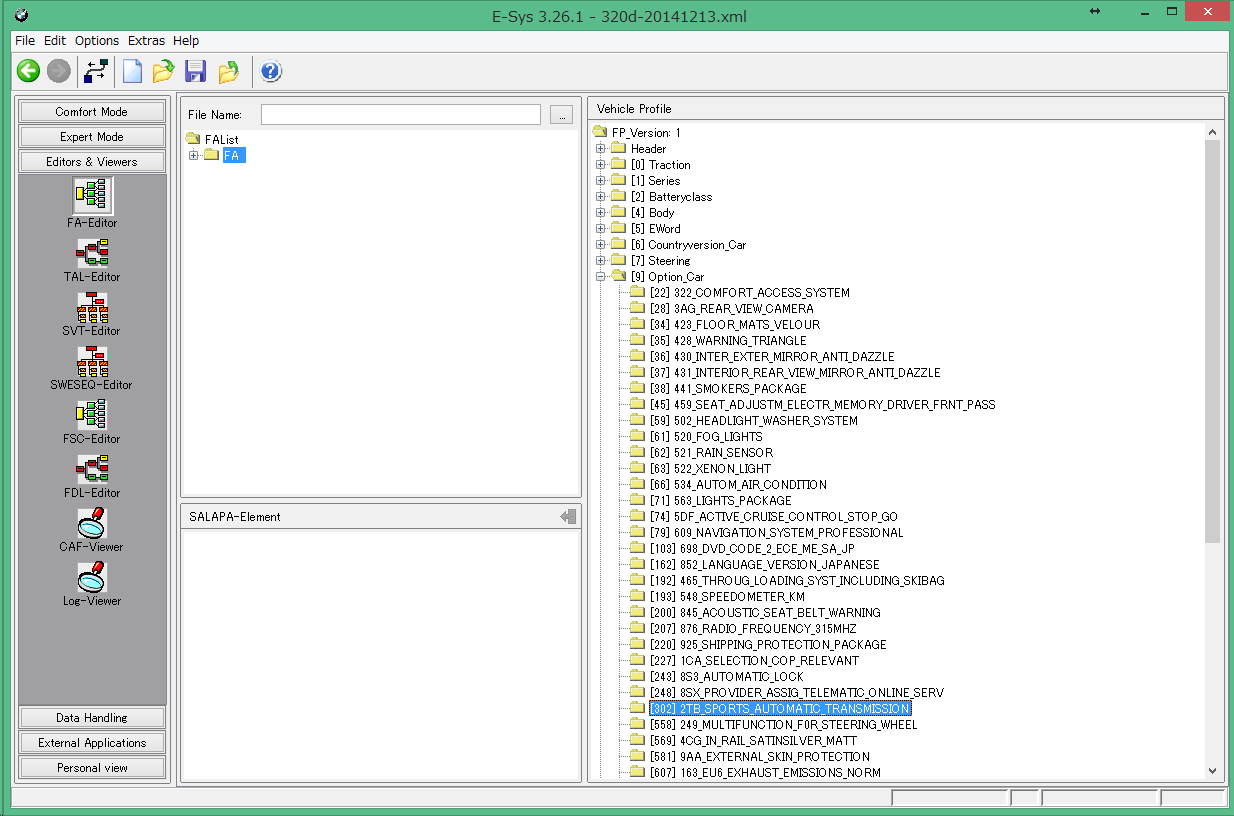Click the File Name input field
1234x816 pixels.
click(401, 115)
